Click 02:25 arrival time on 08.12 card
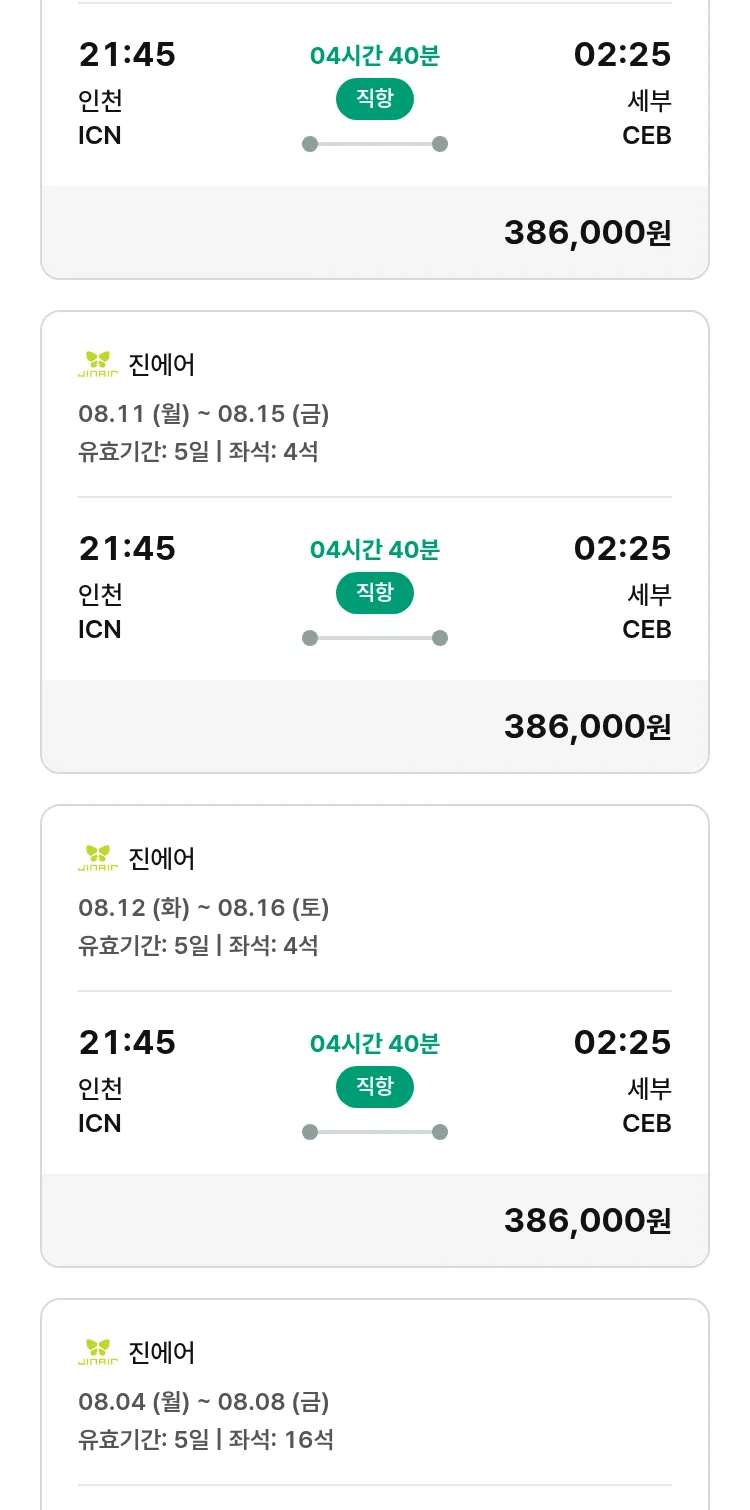Viewport: 750px width, 1510px height. click(622, 1042)
